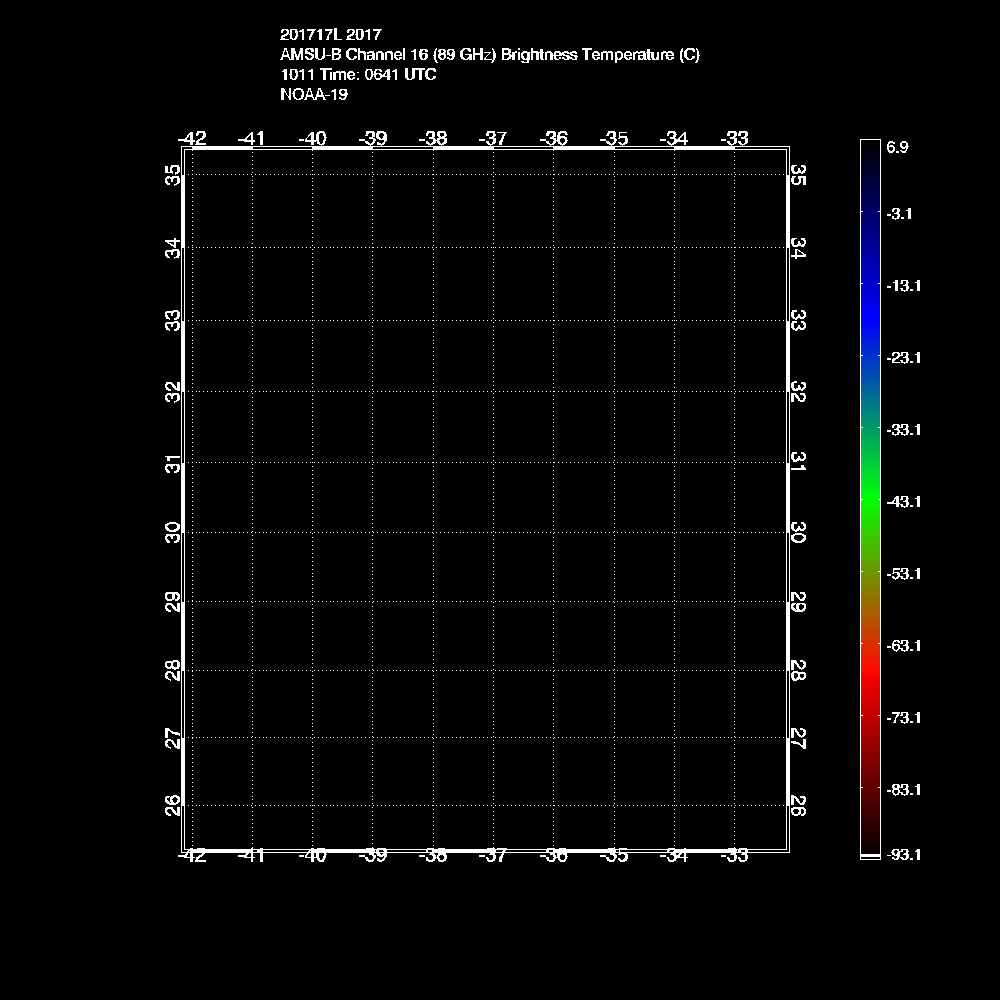Select the -13.1 color bar tick label
The image size is (1000, 1000).
pos(903,285)
